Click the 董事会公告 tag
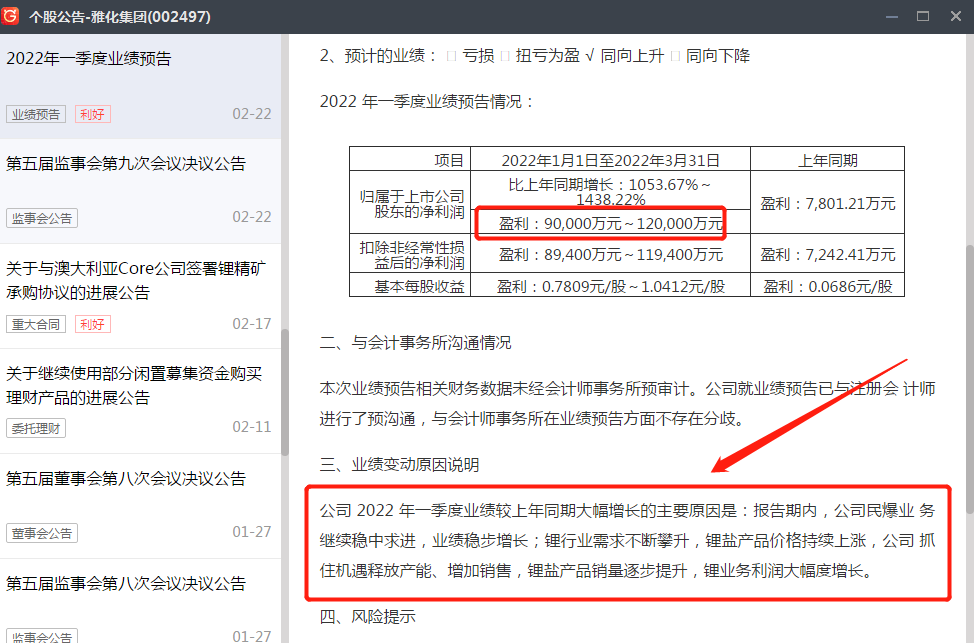Viewport: 974px width, 643px height. pyautogui.click(x=42, y=533)
